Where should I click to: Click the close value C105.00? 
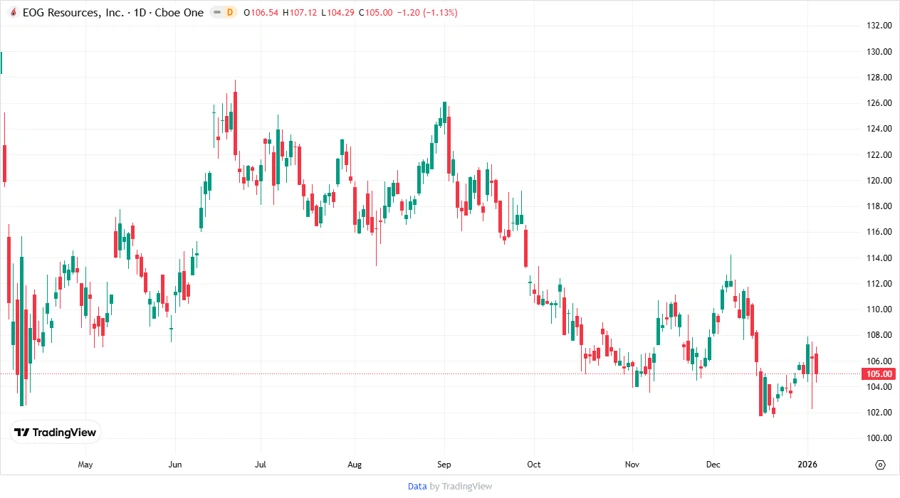375,13
